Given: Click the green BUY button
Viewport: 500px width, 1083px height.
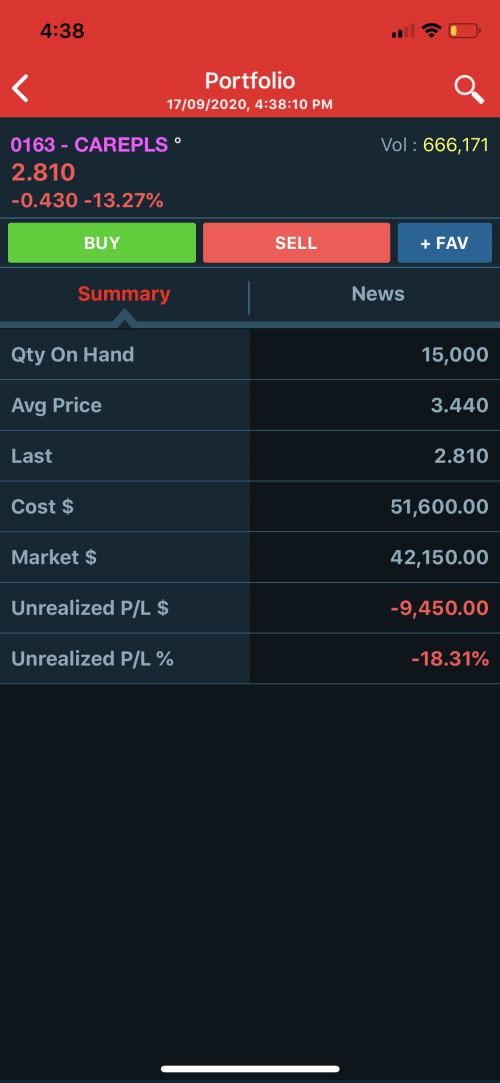Looking at the screenshot, I should coord(102,242).
